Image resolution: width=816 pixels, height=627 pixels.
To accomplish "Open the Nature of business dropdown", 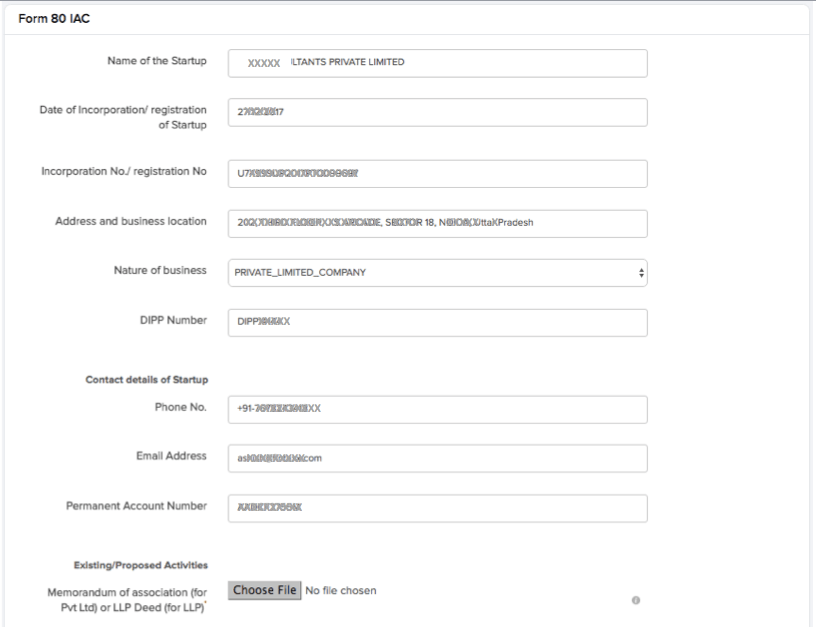I will pos(437,272).
